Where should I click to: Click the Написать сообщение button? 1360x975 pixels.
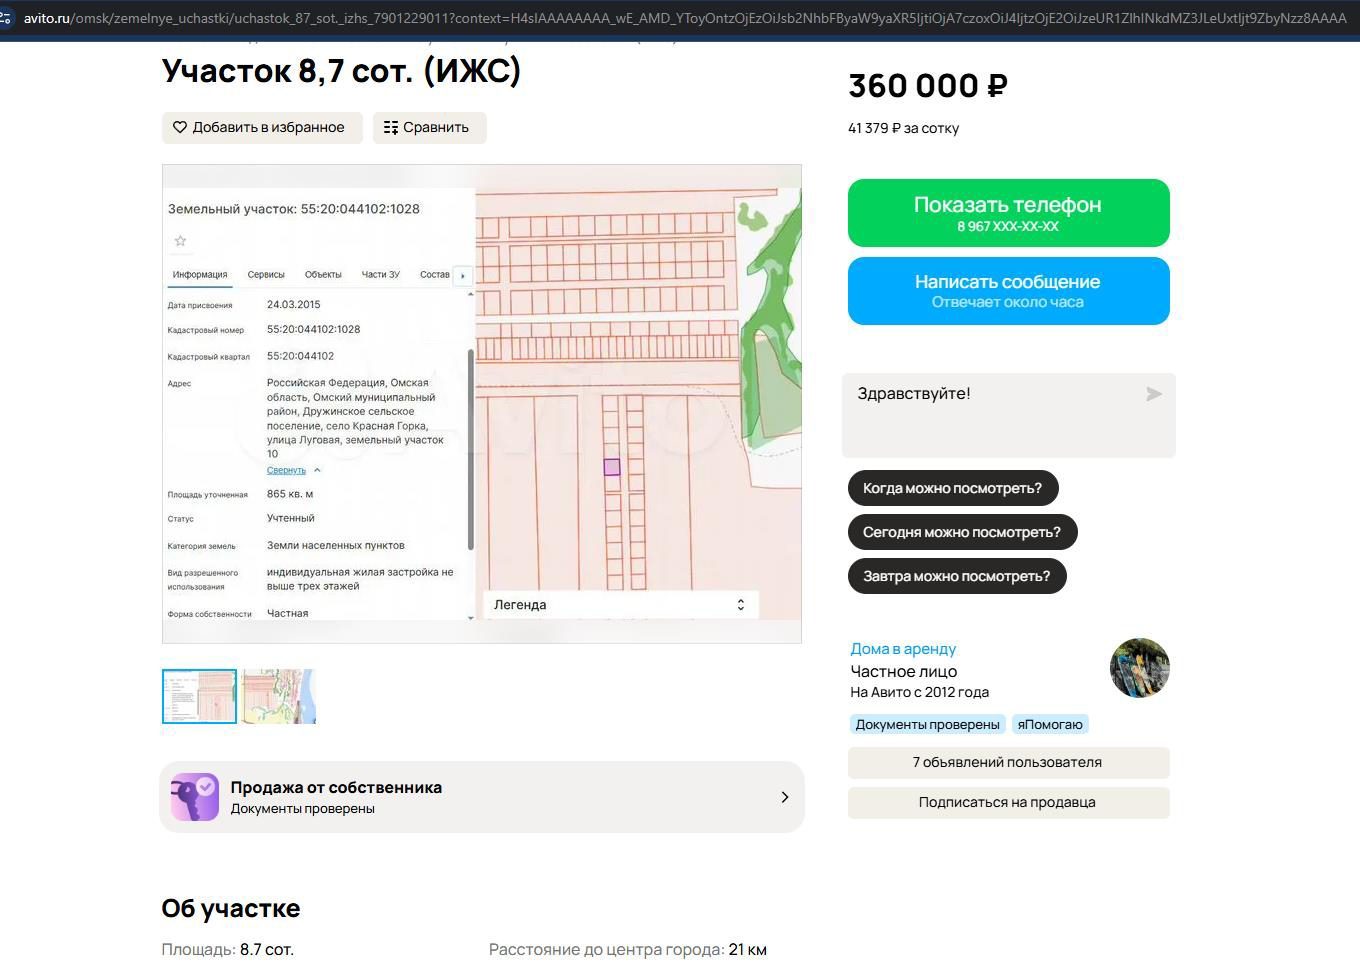[1009, 291]
